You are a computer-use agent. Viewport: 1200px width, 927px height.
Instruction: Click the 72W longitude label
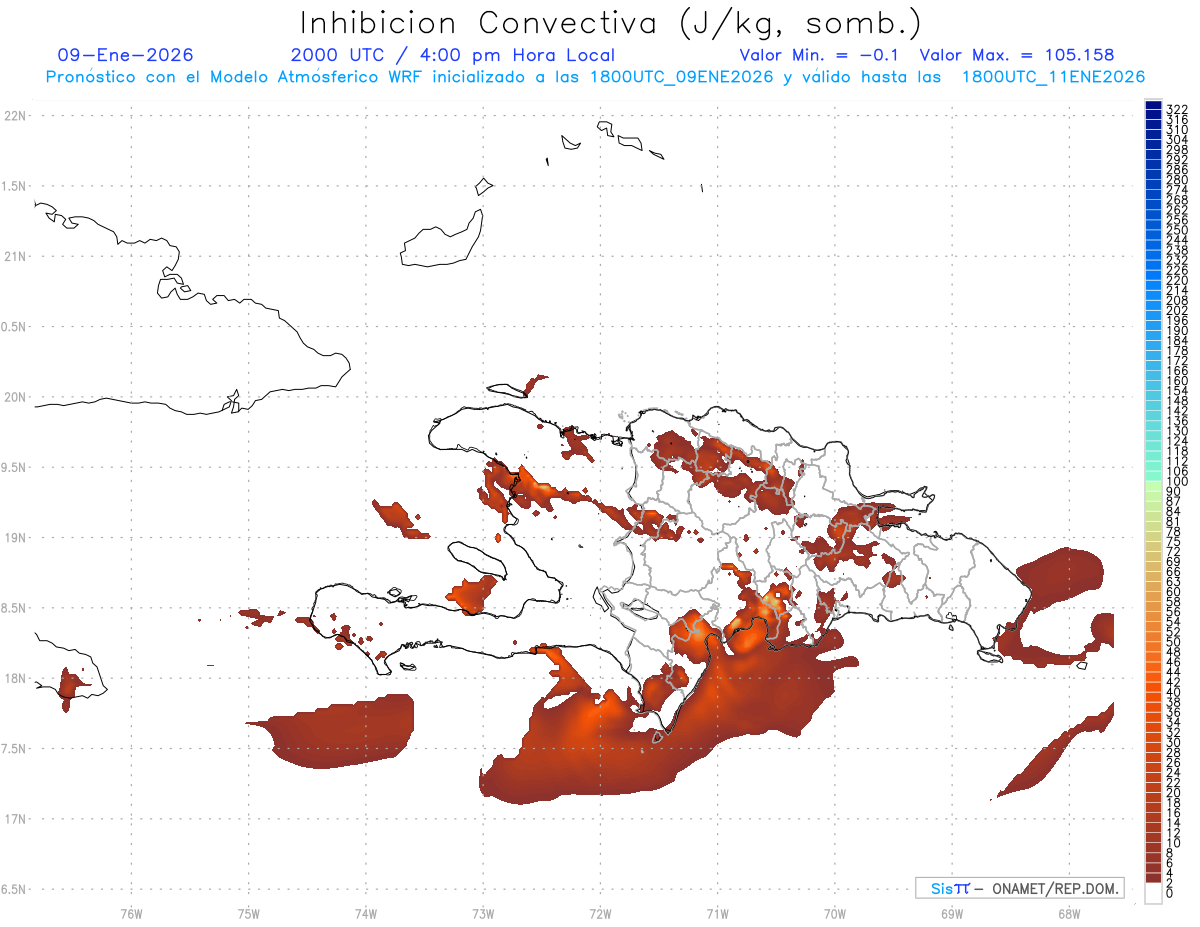tap(600, 913)
